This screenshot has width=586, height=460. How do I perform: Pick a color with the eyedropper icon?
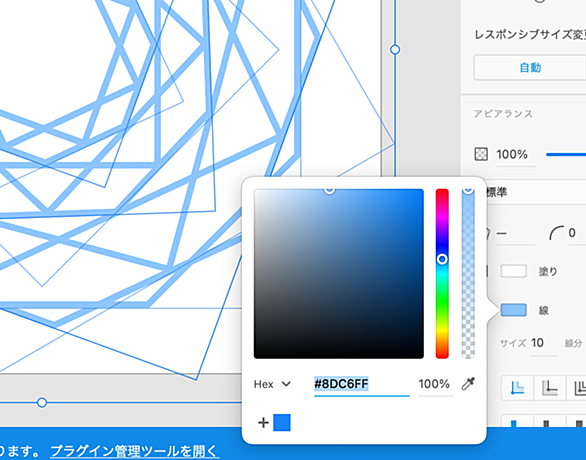click(x=468, y=384)
